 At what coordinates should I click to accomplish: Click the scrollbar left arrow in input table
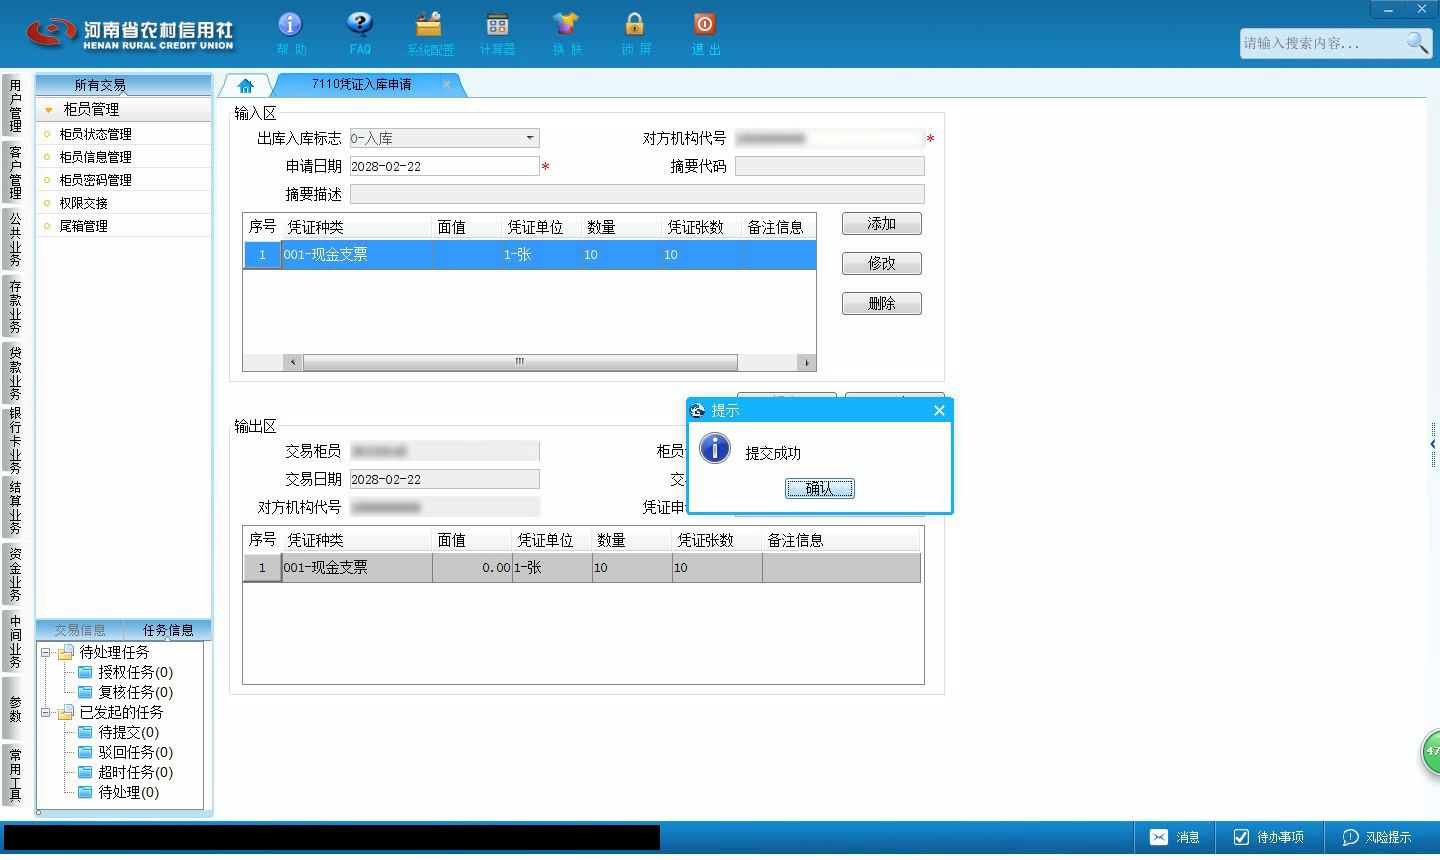tap(292, 362)
